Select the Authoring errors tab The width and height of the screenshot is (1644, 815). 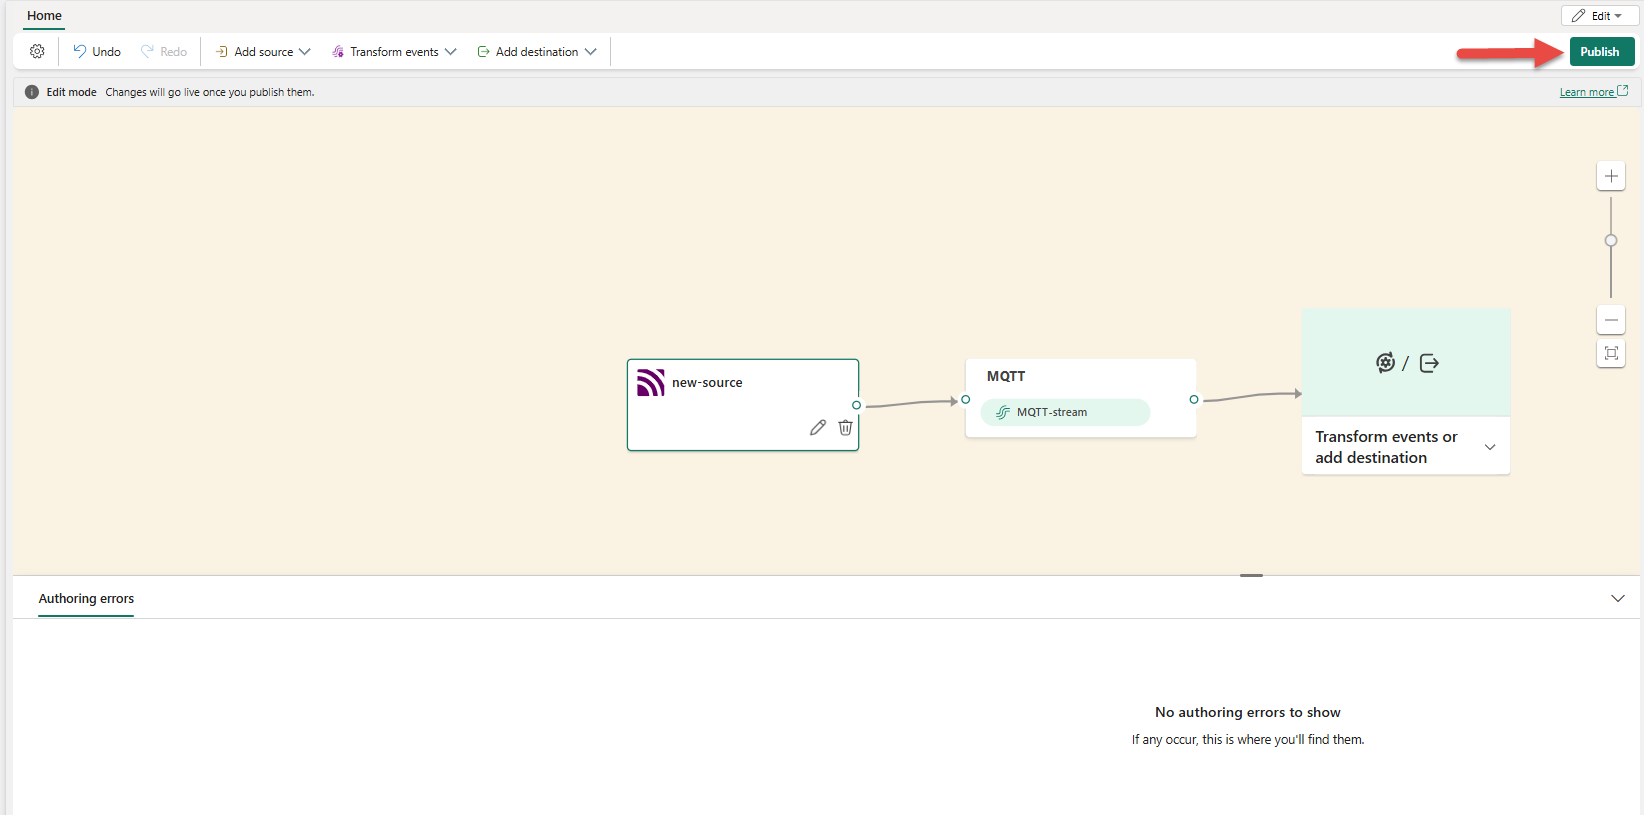point(86,599)
